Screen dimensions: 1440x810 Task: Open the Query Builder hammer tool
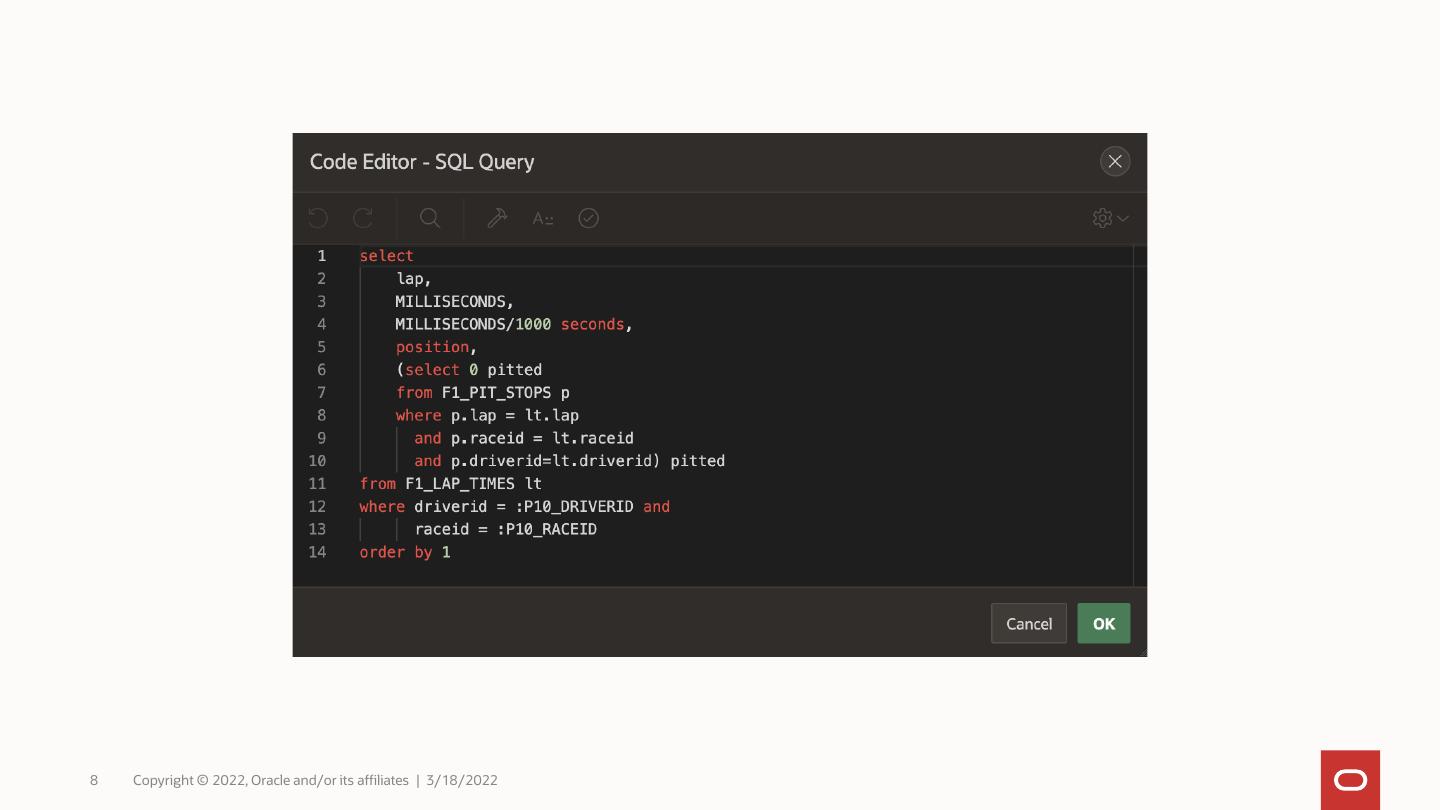click(497, 218)
